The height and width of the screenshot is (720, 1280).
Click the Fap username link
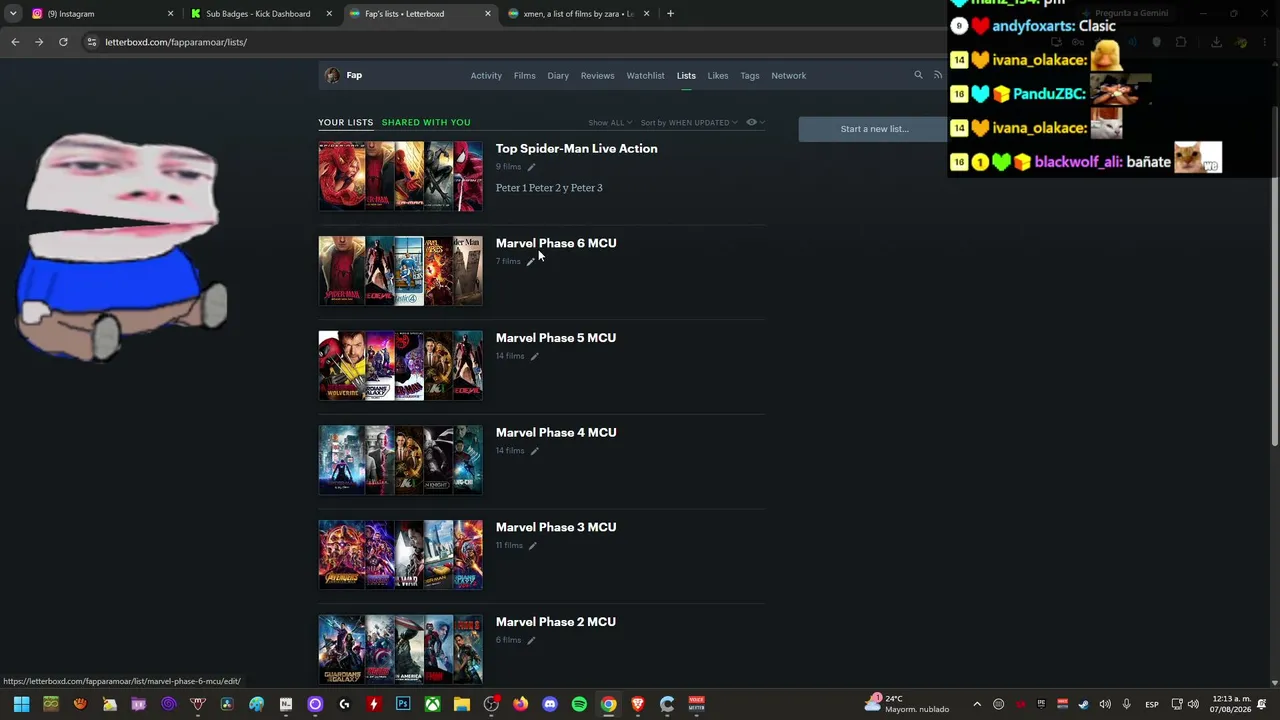pyautogui.click(x=354, y=75)
